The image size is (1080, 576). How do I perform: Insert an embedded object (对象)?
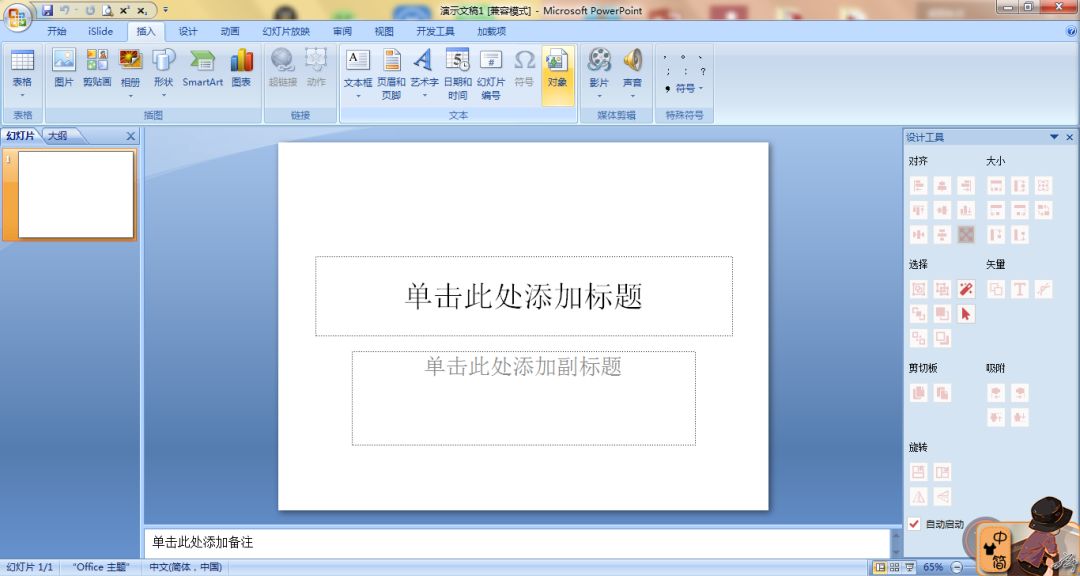[x=557, y=71]
